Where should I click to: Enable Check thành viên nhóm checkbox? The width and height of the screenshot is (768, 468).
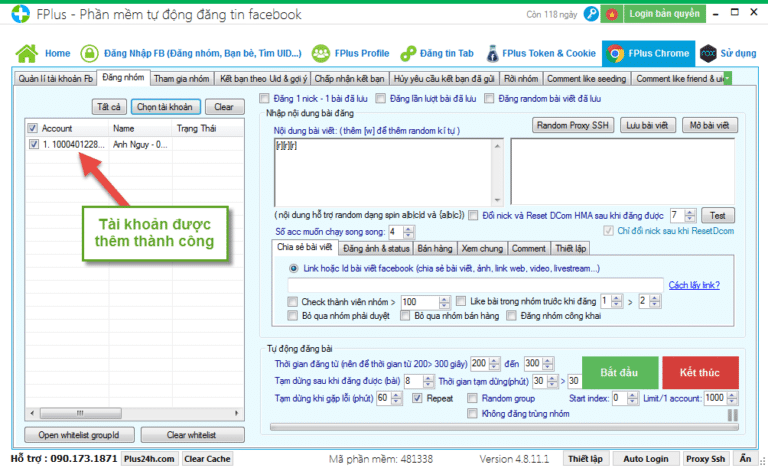(x=292, y=301)
